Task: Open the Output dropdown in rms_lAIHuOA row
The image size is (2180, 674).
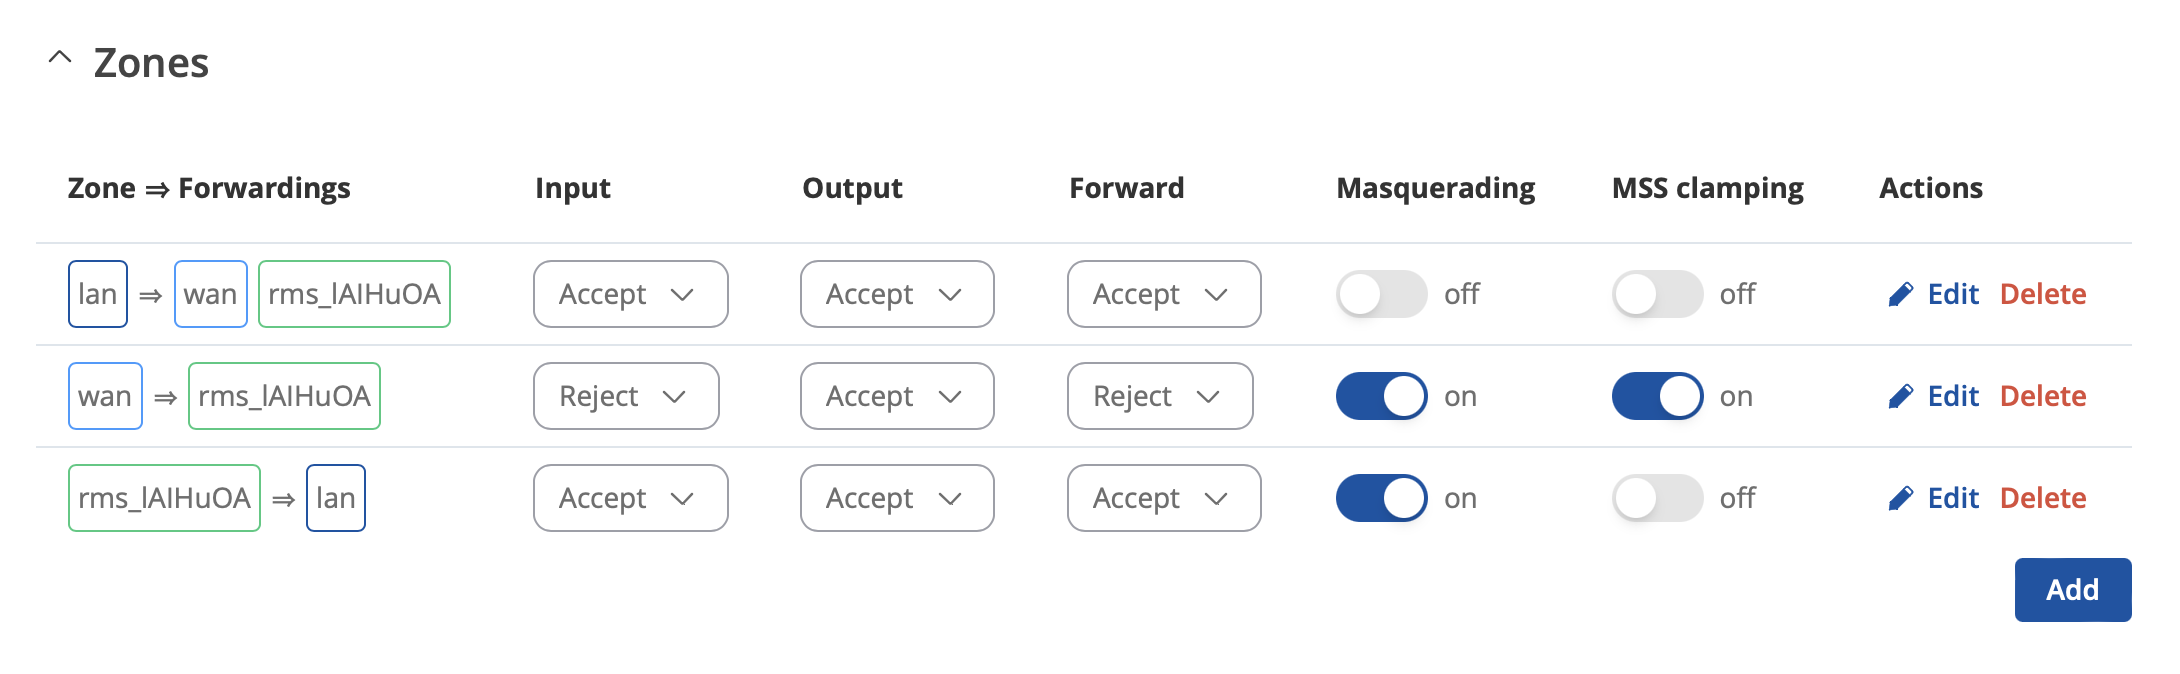Action: 897,498
